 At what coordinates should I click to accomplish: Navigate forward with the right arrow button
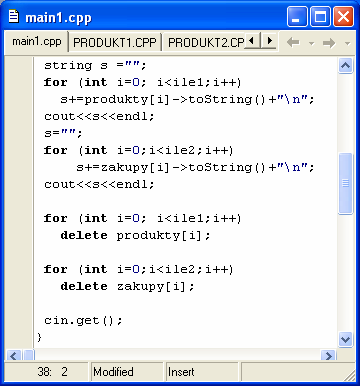pyautogui.click(x=329, y=43)
